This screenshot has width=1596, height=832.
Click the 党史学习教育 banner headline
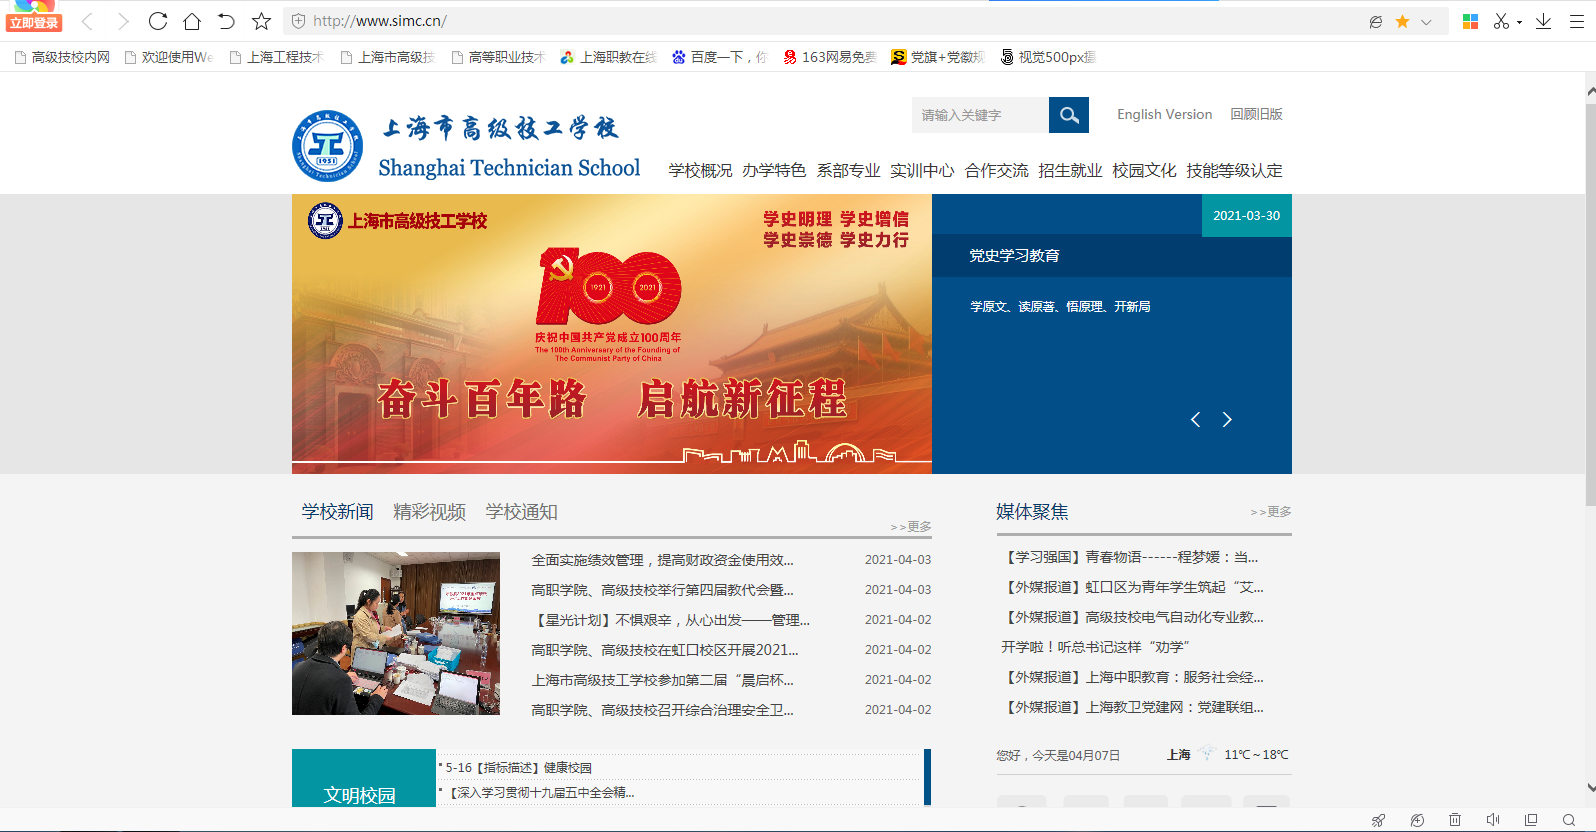(x=1014, y=256)
